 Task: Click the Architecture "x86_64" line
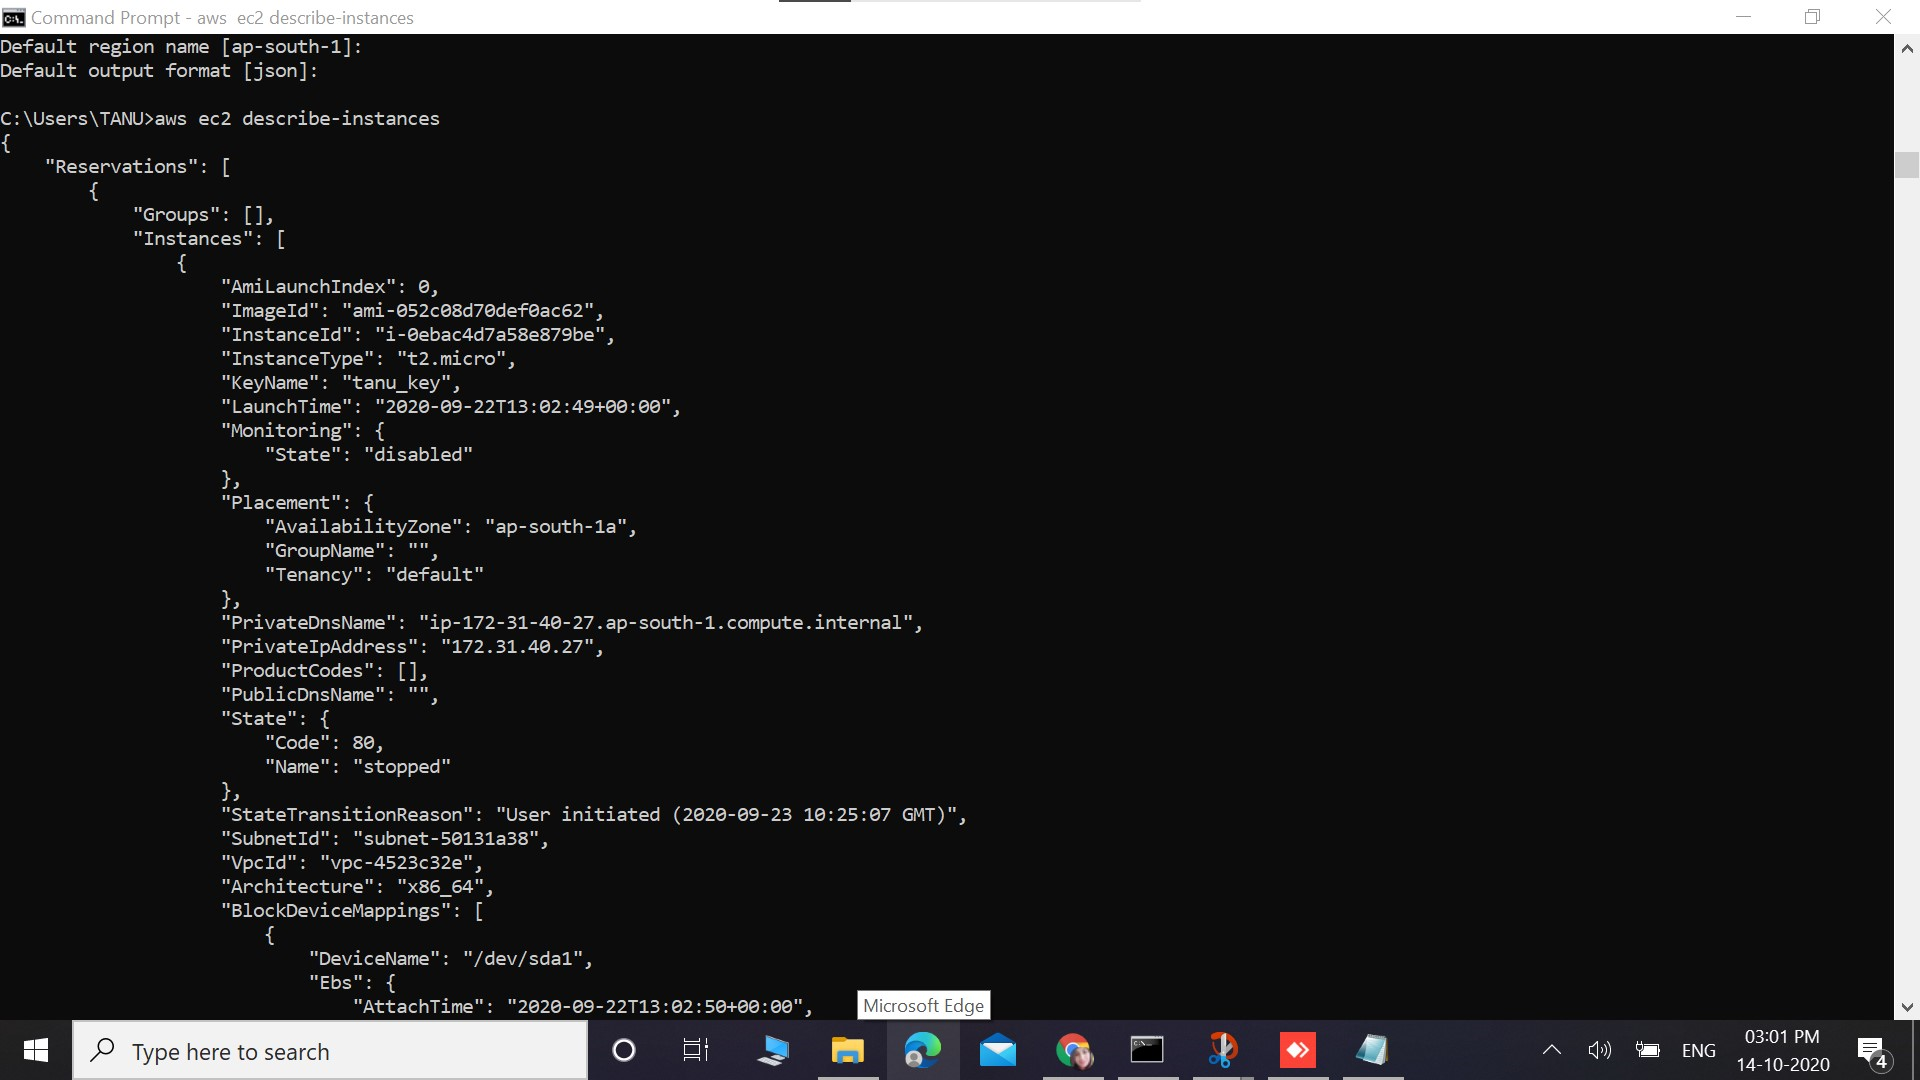pyautogui.click(x=357, y=887)
